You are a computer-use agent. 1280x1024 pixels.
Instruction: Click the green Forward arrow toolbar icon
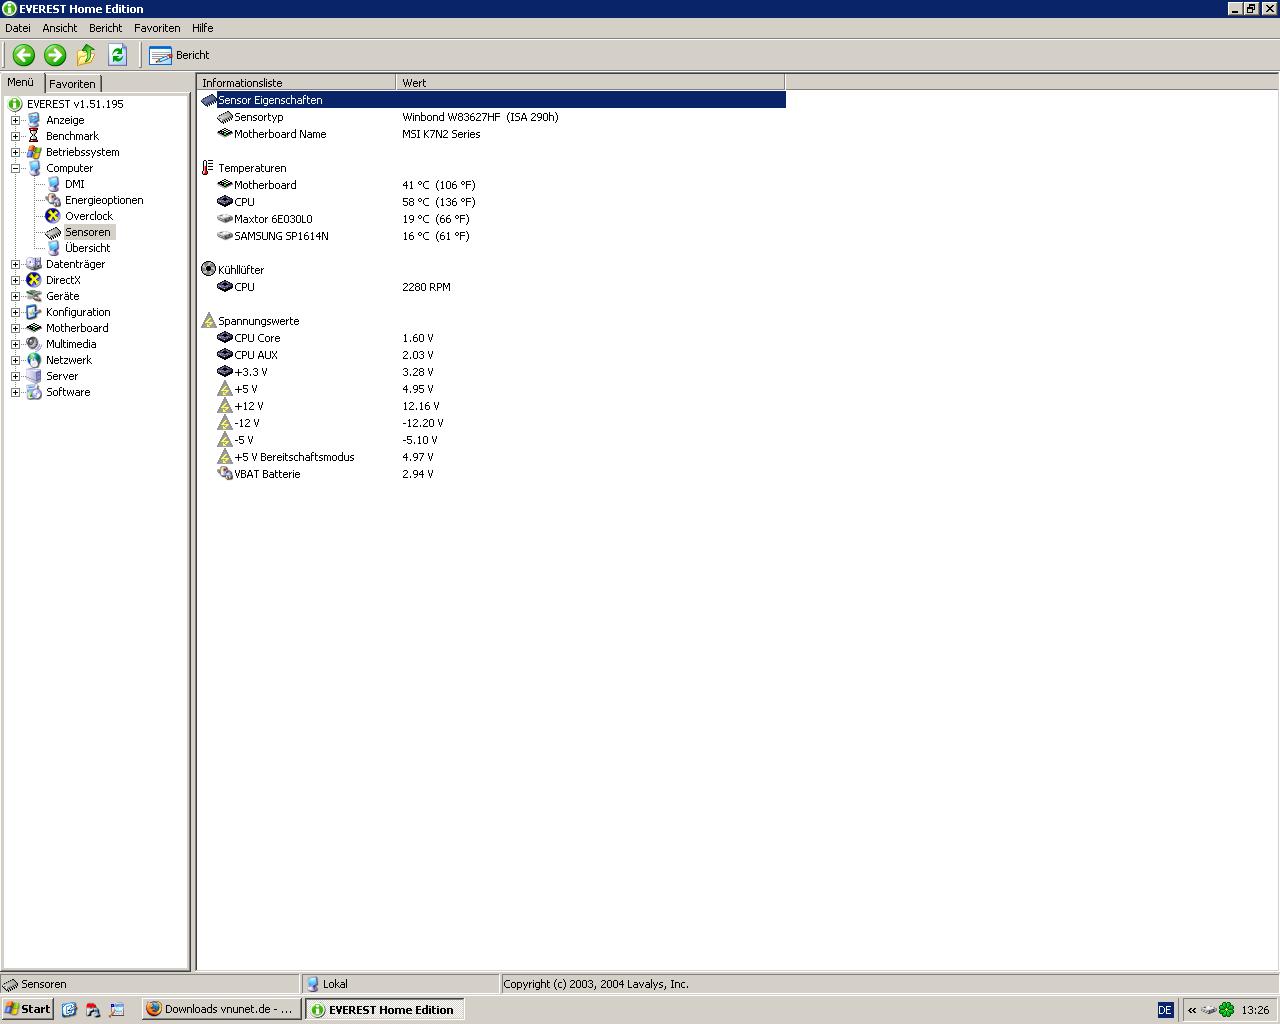[x=55, y=55]
